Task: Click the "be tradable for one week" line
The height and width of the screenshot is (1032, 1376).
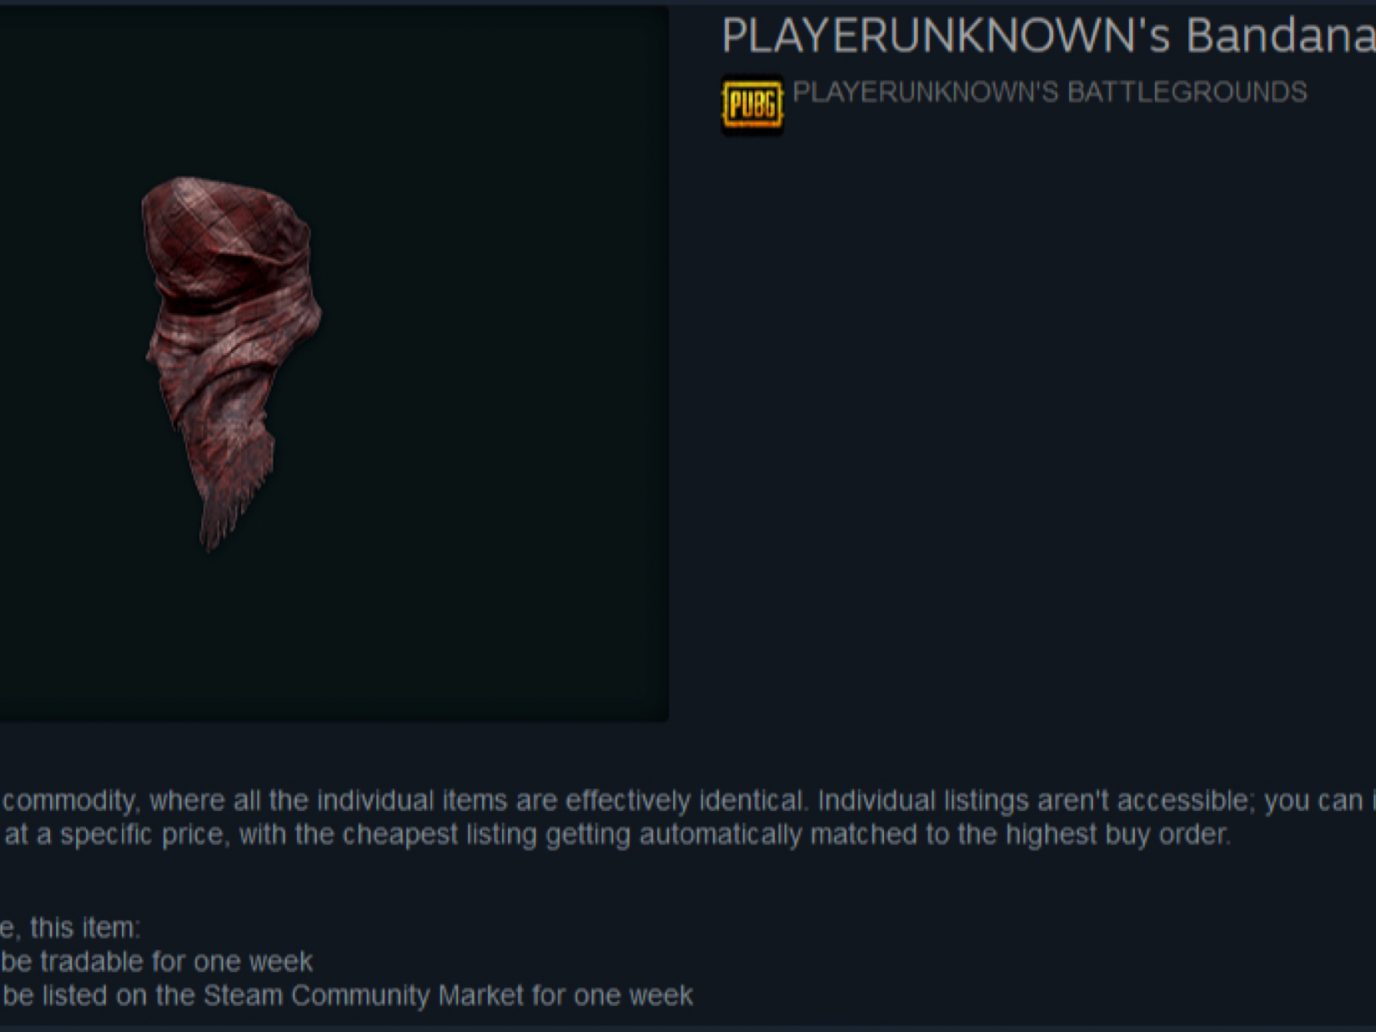Action: click(157, 962)
